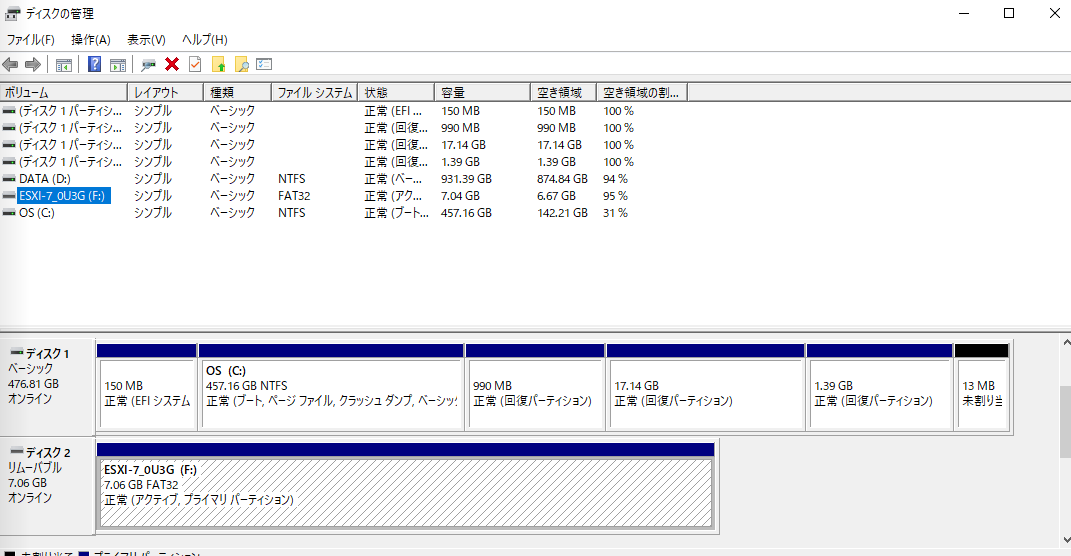Image resolution: width=1071 pixels, height=556 pixels.
Task: Toggle the Show/Hide Console Tree icon
Action: click(64, 65)
